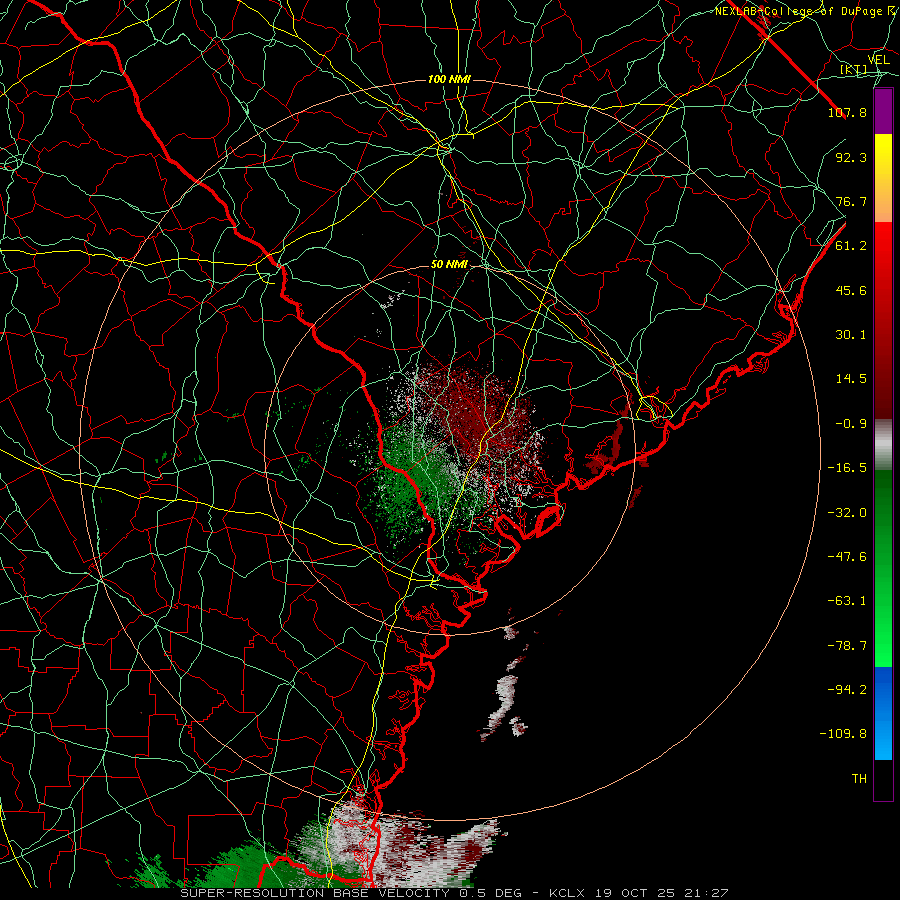Click the -63.1 velocity scale value
Image resolution: width=900 pixels, height=900 pixels.
click(847, 601)
